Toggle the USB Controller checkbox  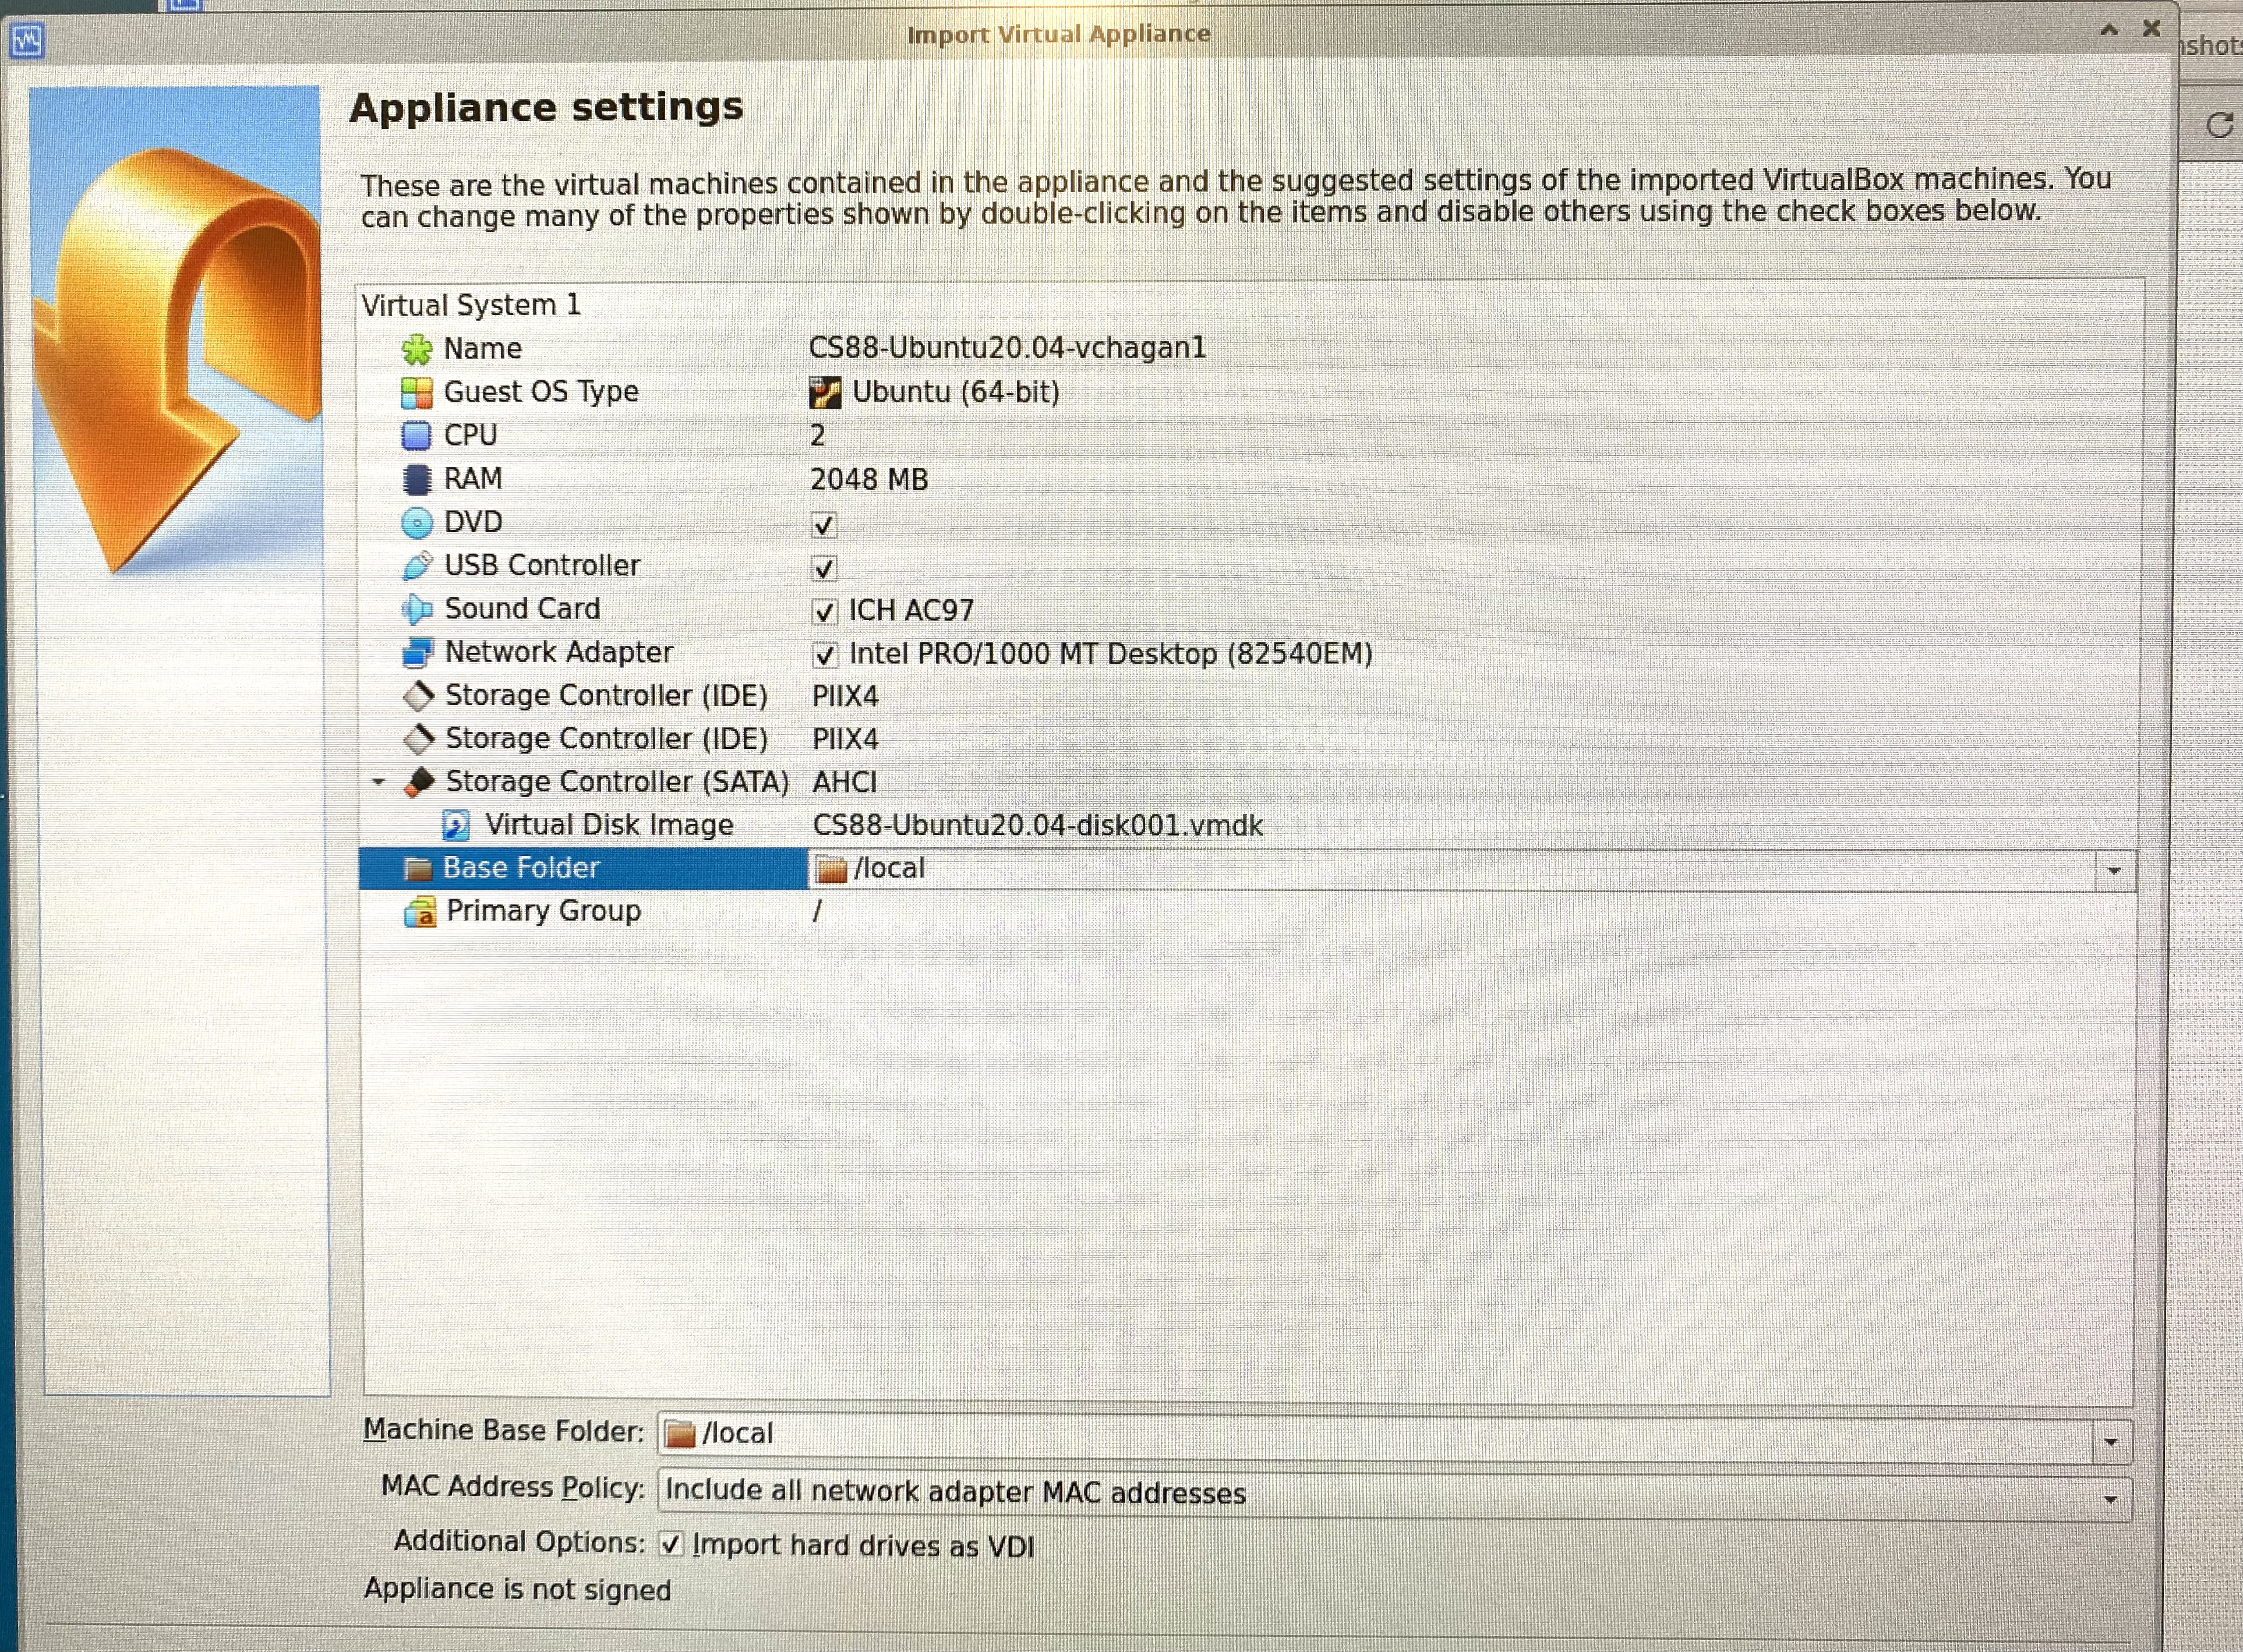tap(824, 569)
